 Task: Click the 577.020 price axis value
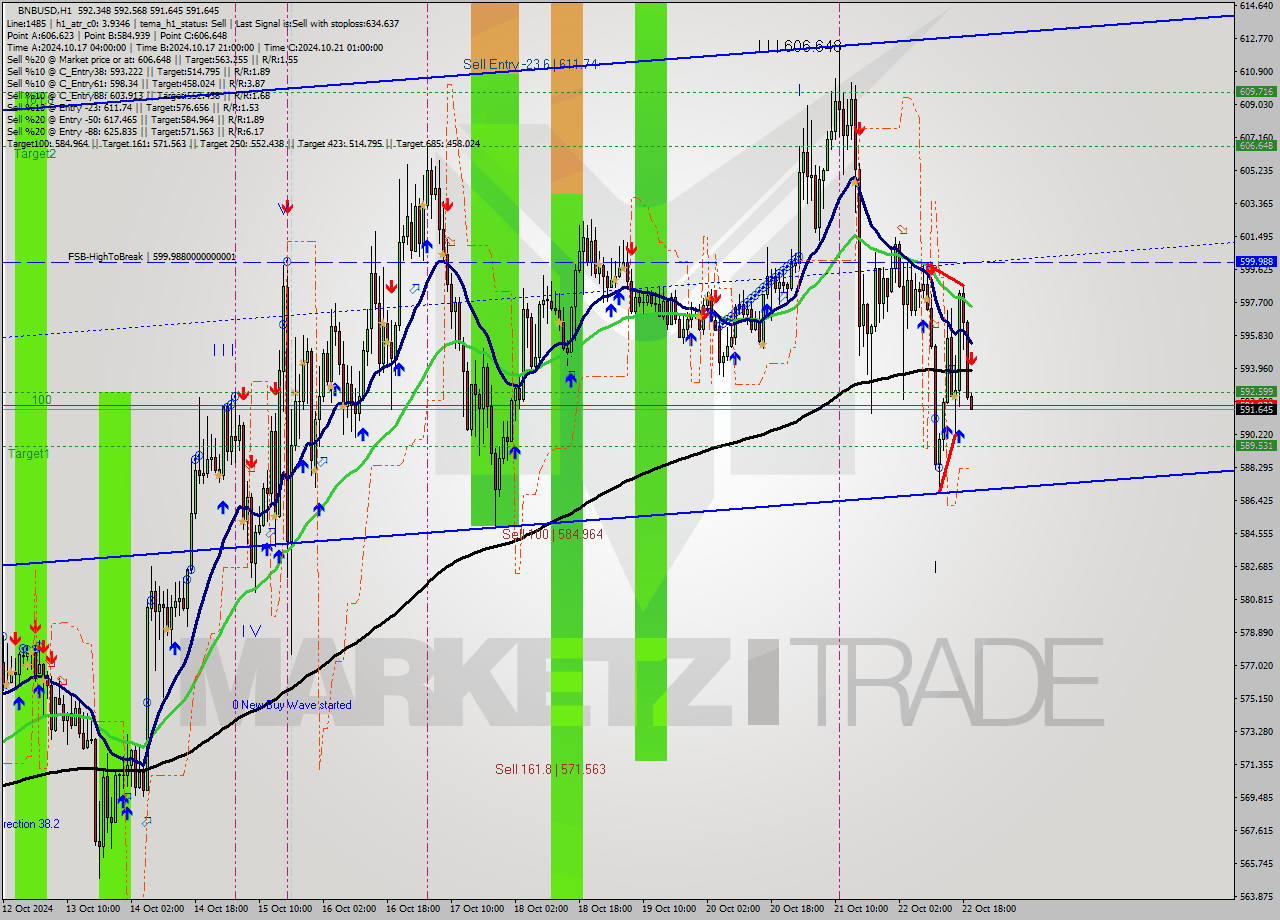tap(1256, 665)
